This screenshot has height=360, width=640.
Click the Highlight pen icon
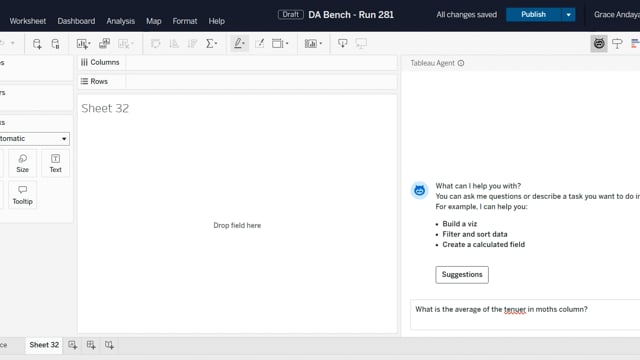point(238,43)
